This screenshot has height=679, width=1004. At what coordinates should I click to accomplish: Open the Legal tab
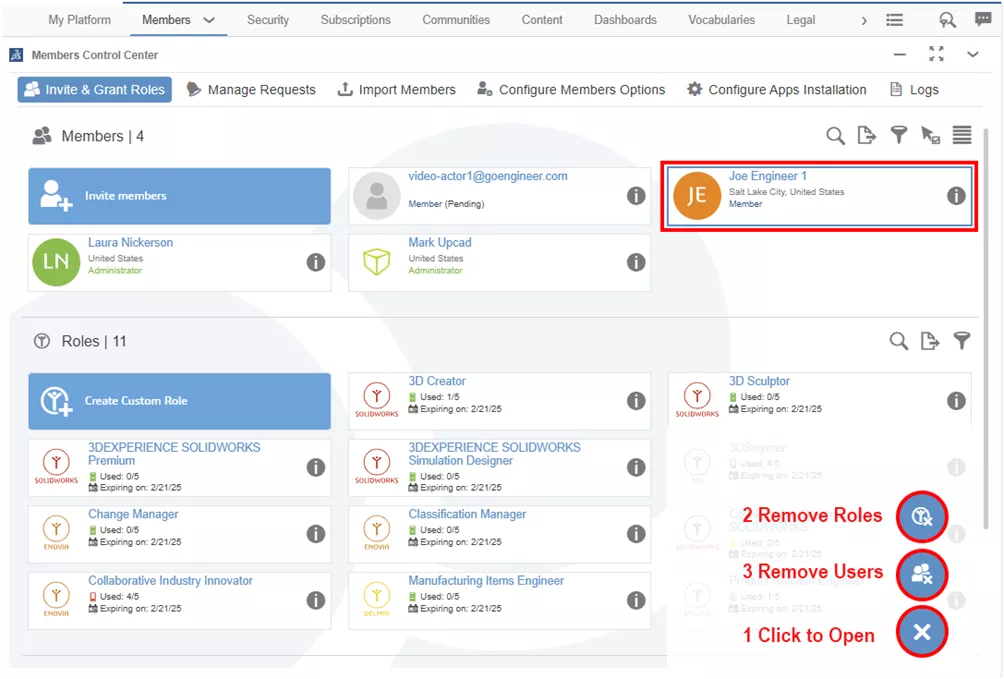click(x=800, y=20)
